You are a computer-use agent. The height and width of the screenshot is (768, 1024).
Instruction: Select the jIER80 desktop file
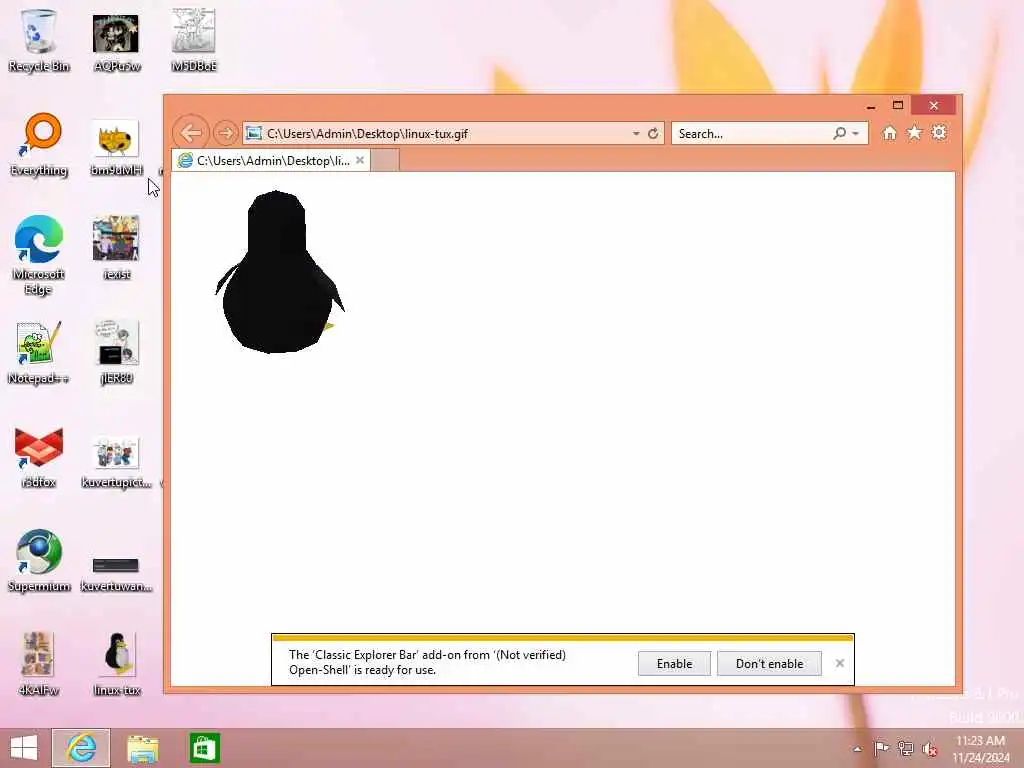[x=116, y=353]
